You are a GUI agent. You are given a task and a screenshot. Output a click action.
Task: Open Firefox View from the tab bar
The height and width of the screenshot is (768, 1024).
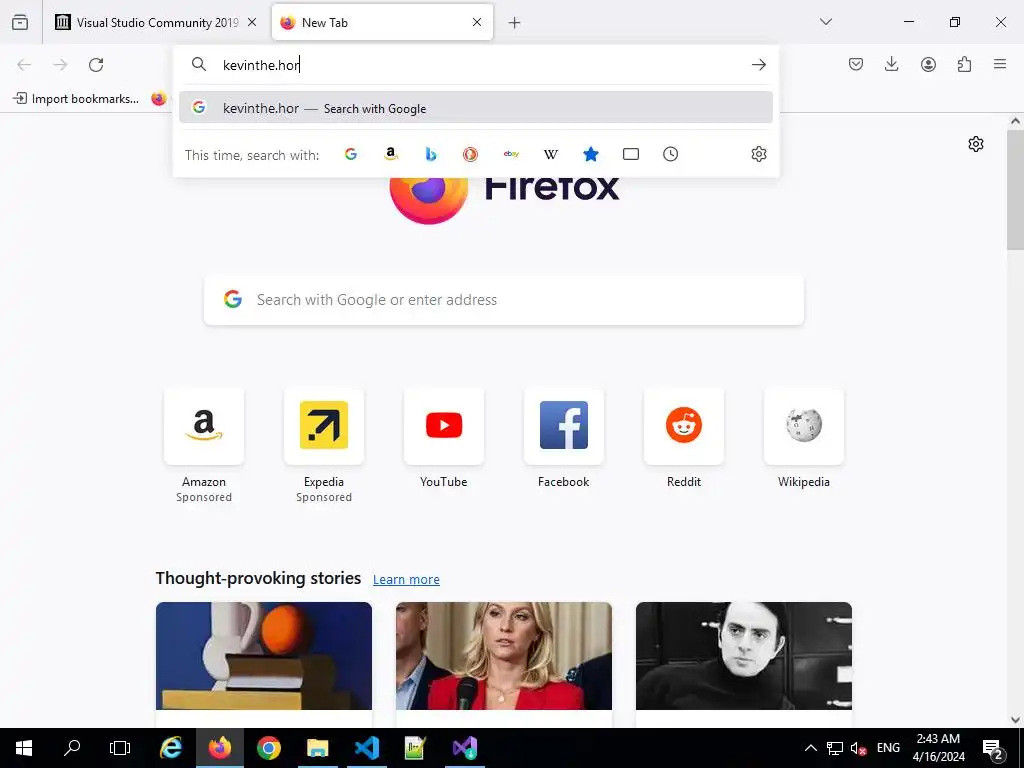(20, 23)
